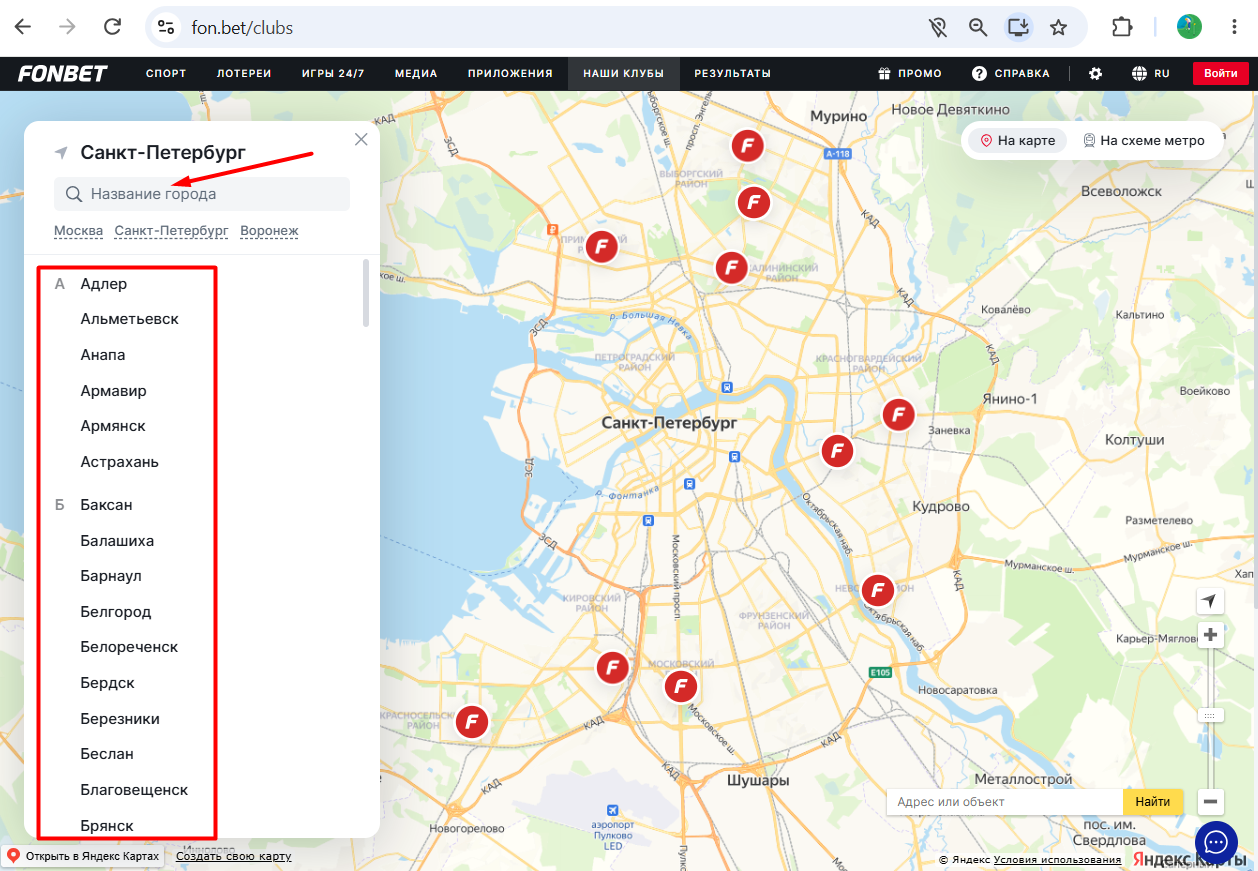
Task: Open the Результаты section
Action: coord(733,73)
